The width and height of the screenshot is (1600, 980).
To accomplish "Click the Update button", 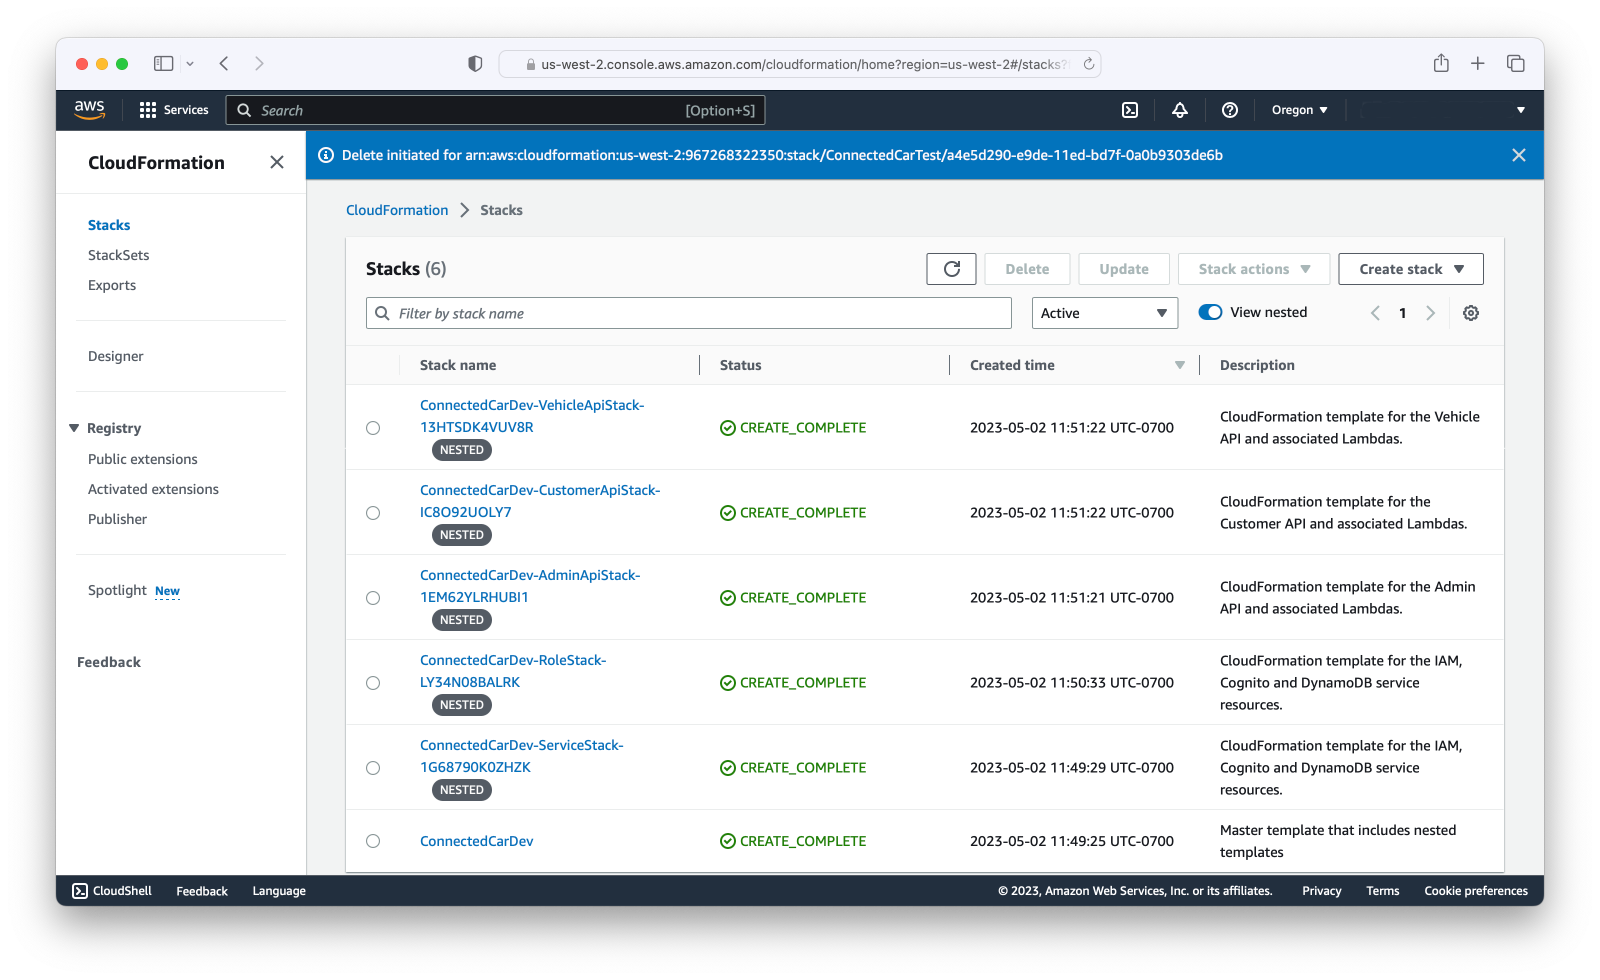I will coord(1124,269).
